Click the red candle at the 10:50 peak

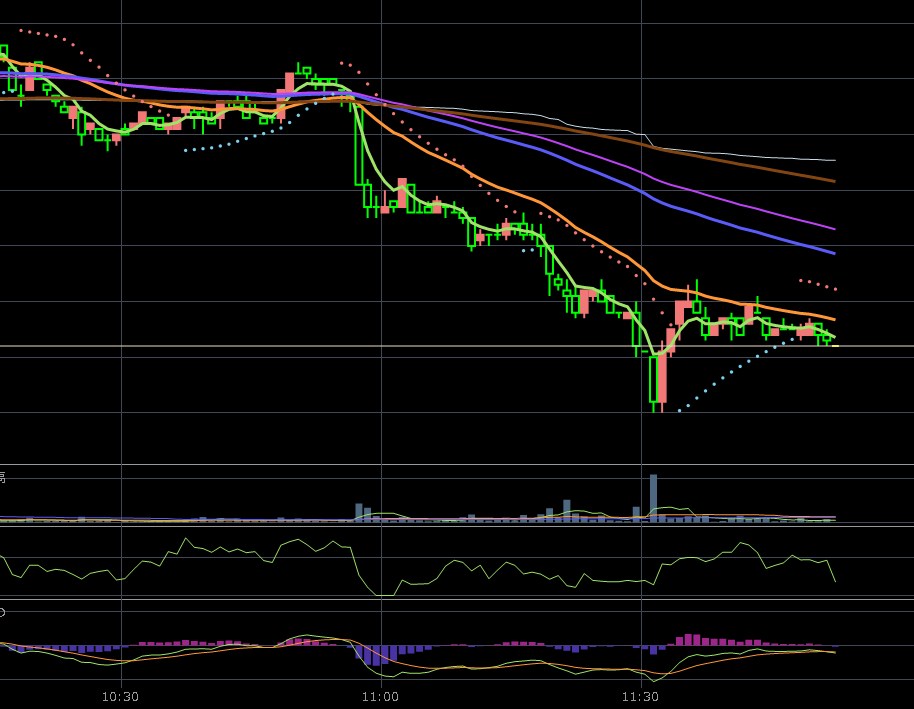tap(289, 82)
